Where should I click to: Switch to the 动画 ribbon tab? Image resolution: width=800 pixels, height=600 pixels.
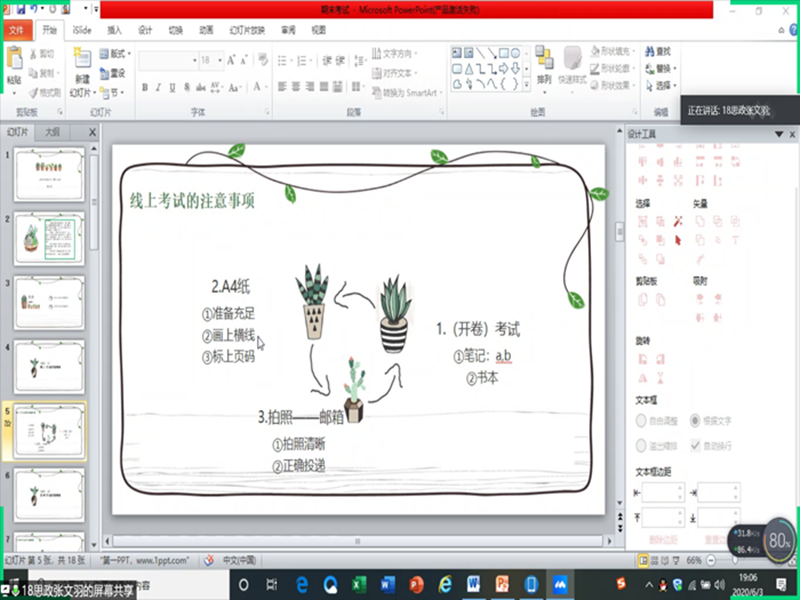click(x=206, y=31)
